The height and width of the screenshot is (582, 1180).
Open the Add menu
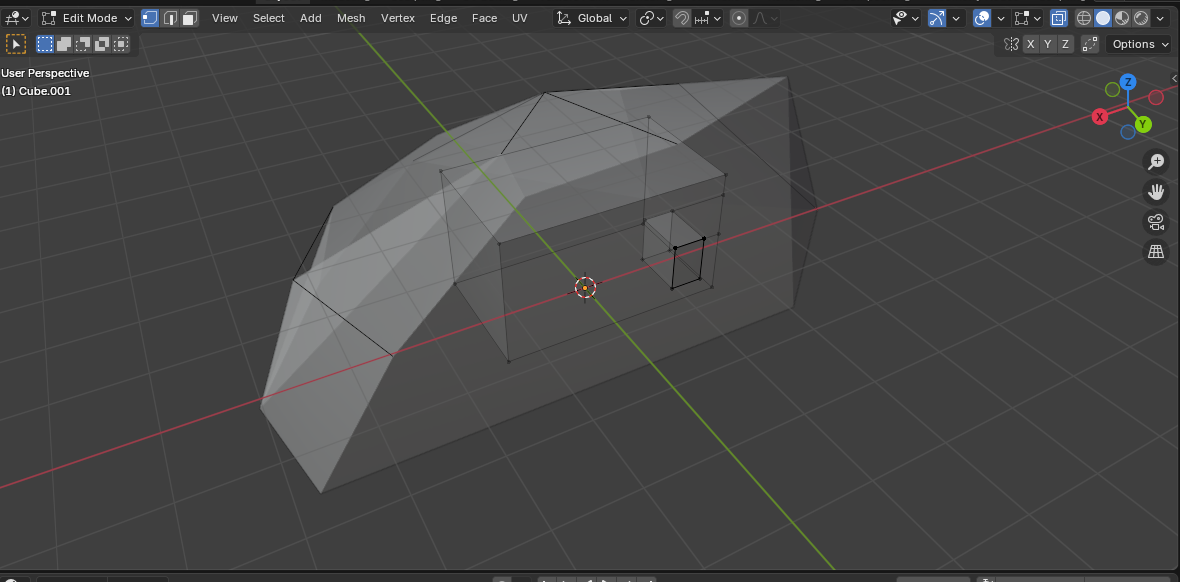tap(311, 18)
